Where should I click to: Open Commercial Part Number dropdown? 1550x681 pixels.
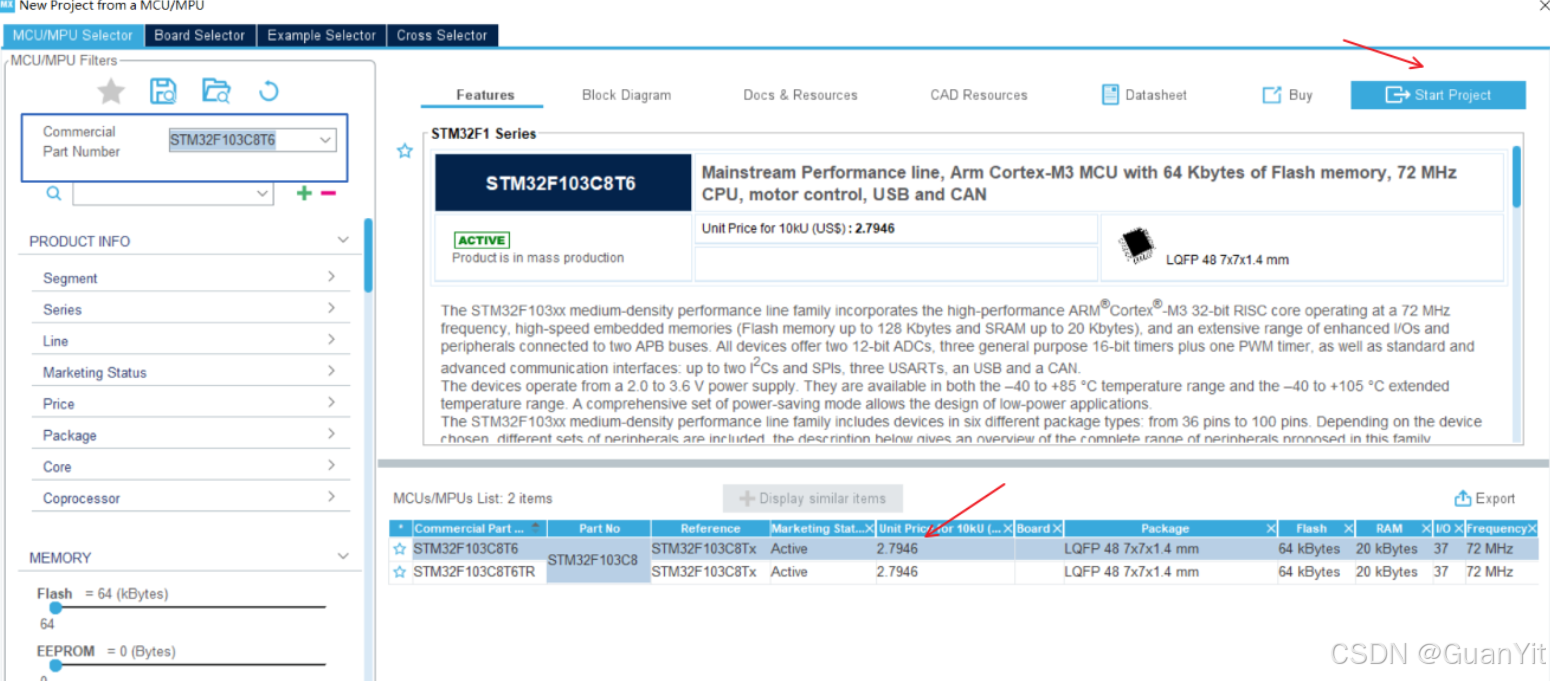pyautogui.click(x=325, y=140)
